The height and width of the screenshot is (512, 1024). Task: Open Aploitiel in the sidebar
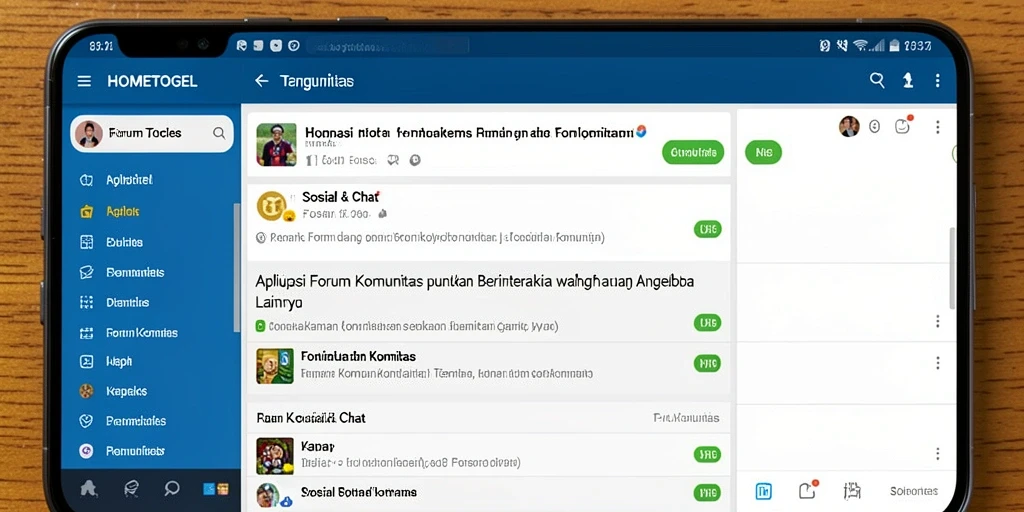[129, 180]
